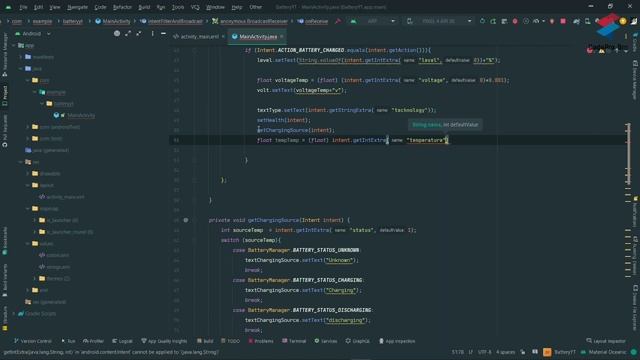Open Version Control tool window

point(33,341)
